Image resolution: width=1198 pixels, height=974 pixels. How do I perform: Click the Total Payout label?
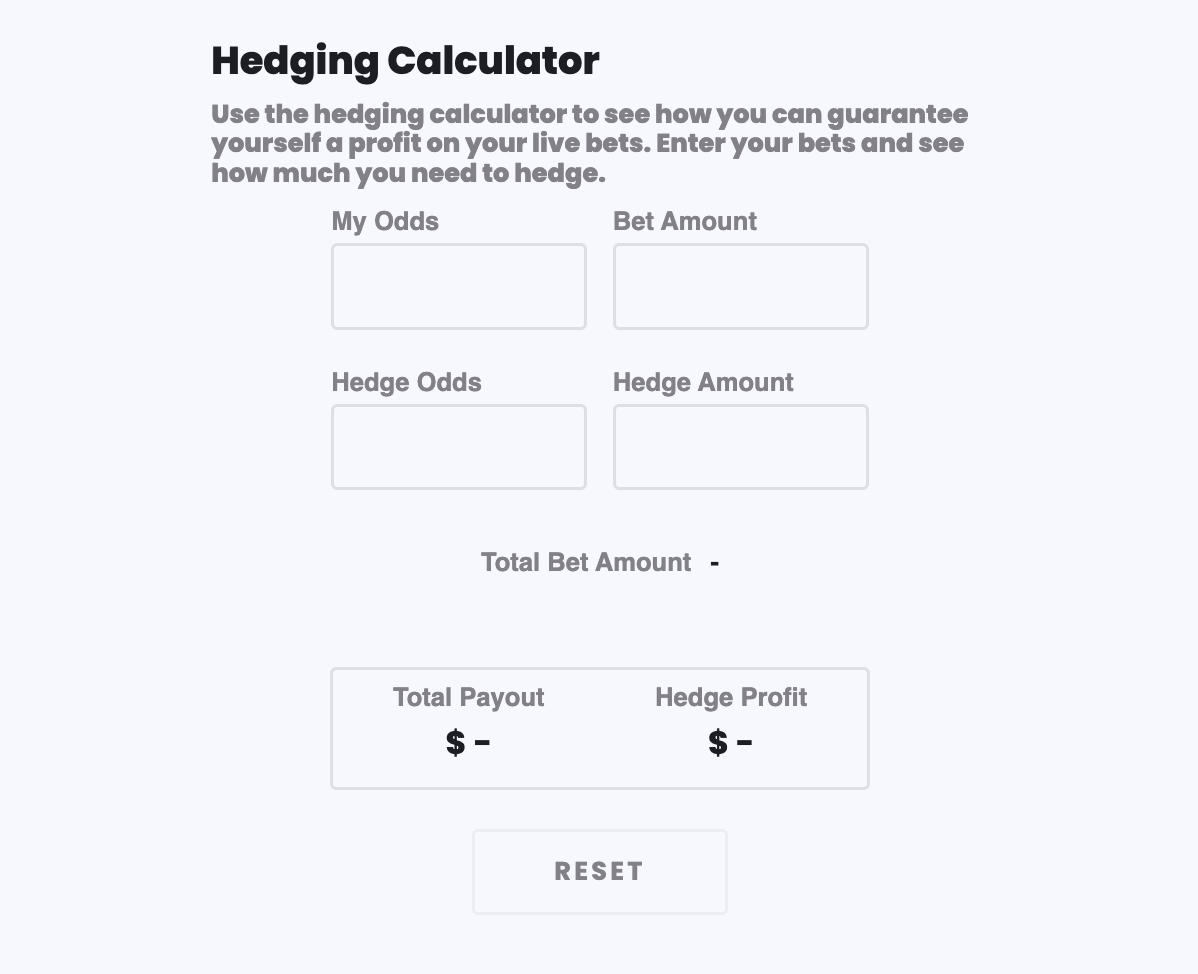click(468, 697)
